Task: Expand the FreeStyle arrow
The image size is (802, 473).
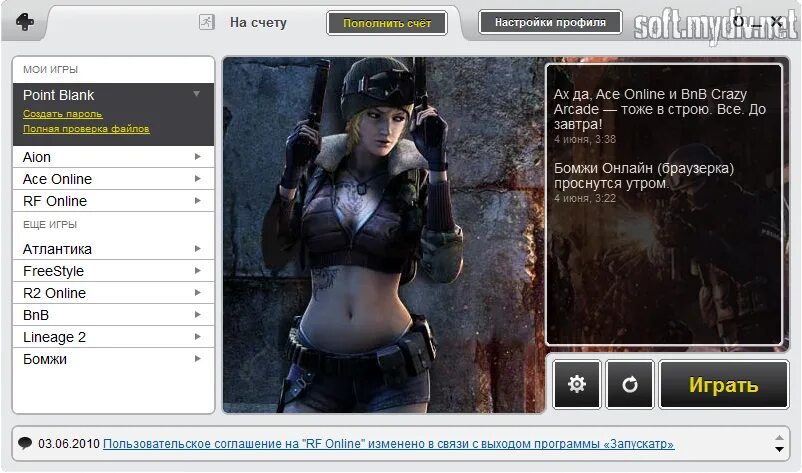Action: 197,271
